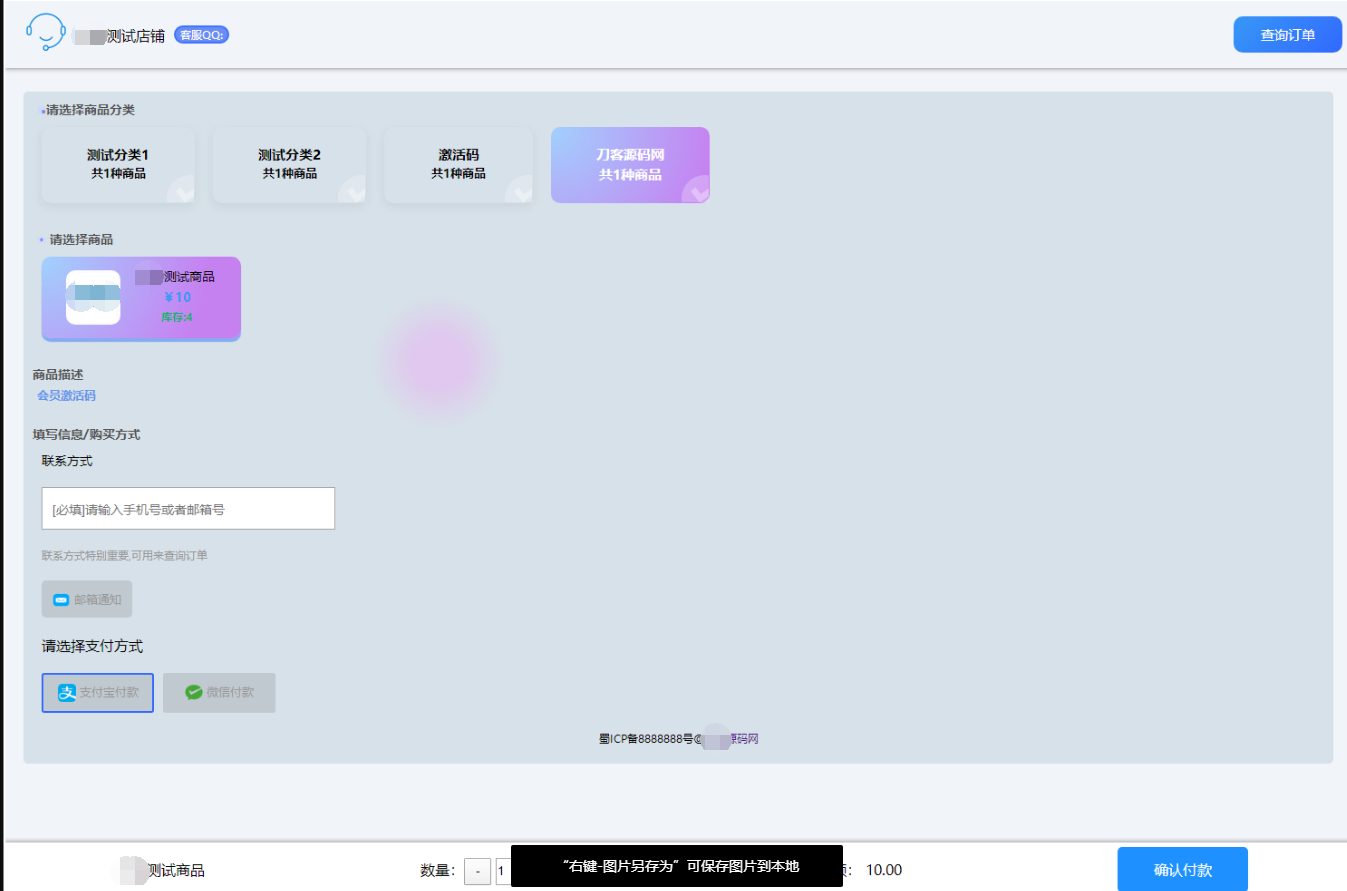Decrease quantity with the minus button
Screen dimensions: 1347x891
tap(477, 871)
